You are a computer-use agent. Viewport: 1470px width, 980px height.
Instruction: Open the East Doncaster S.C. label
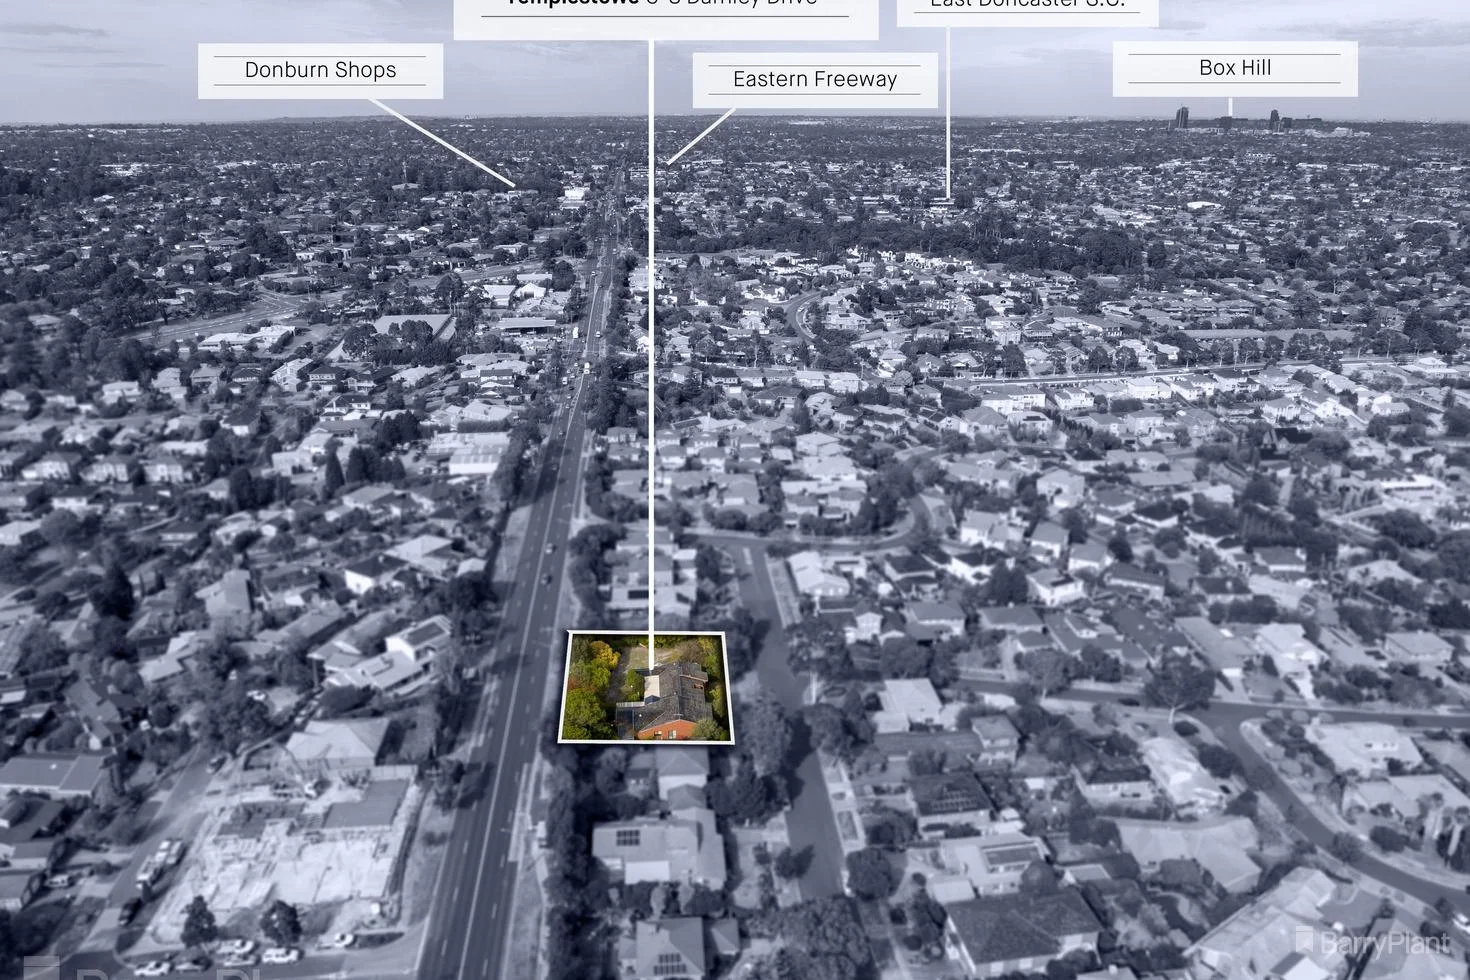pyautogui.click(x=1027, y=8)
